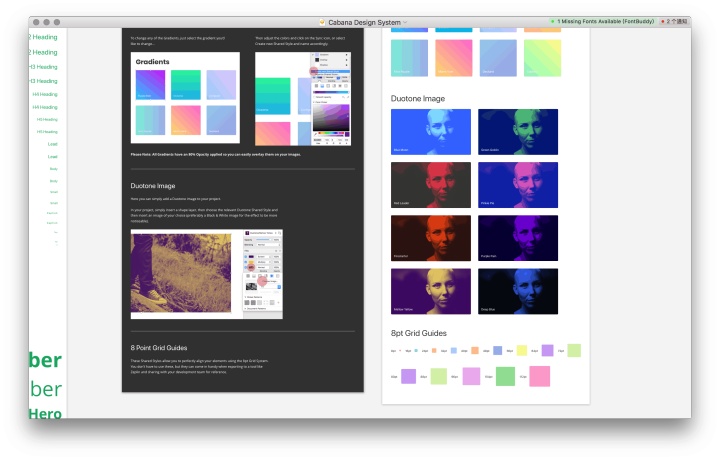Screen dimensions: 720x460
Task: Select the Blue Moon duotone image
Action: coord(431,132)
